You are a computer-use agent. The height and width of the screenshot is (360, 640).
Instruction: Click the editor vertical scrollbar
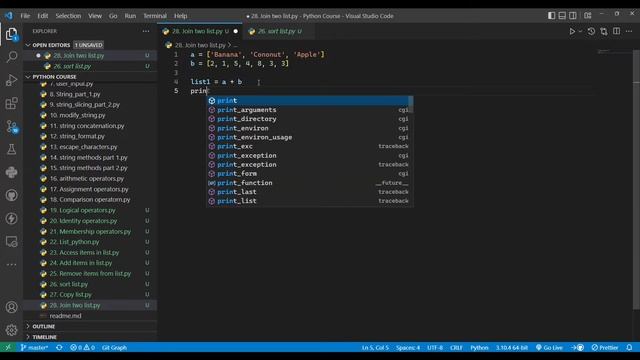pos(636,180)
